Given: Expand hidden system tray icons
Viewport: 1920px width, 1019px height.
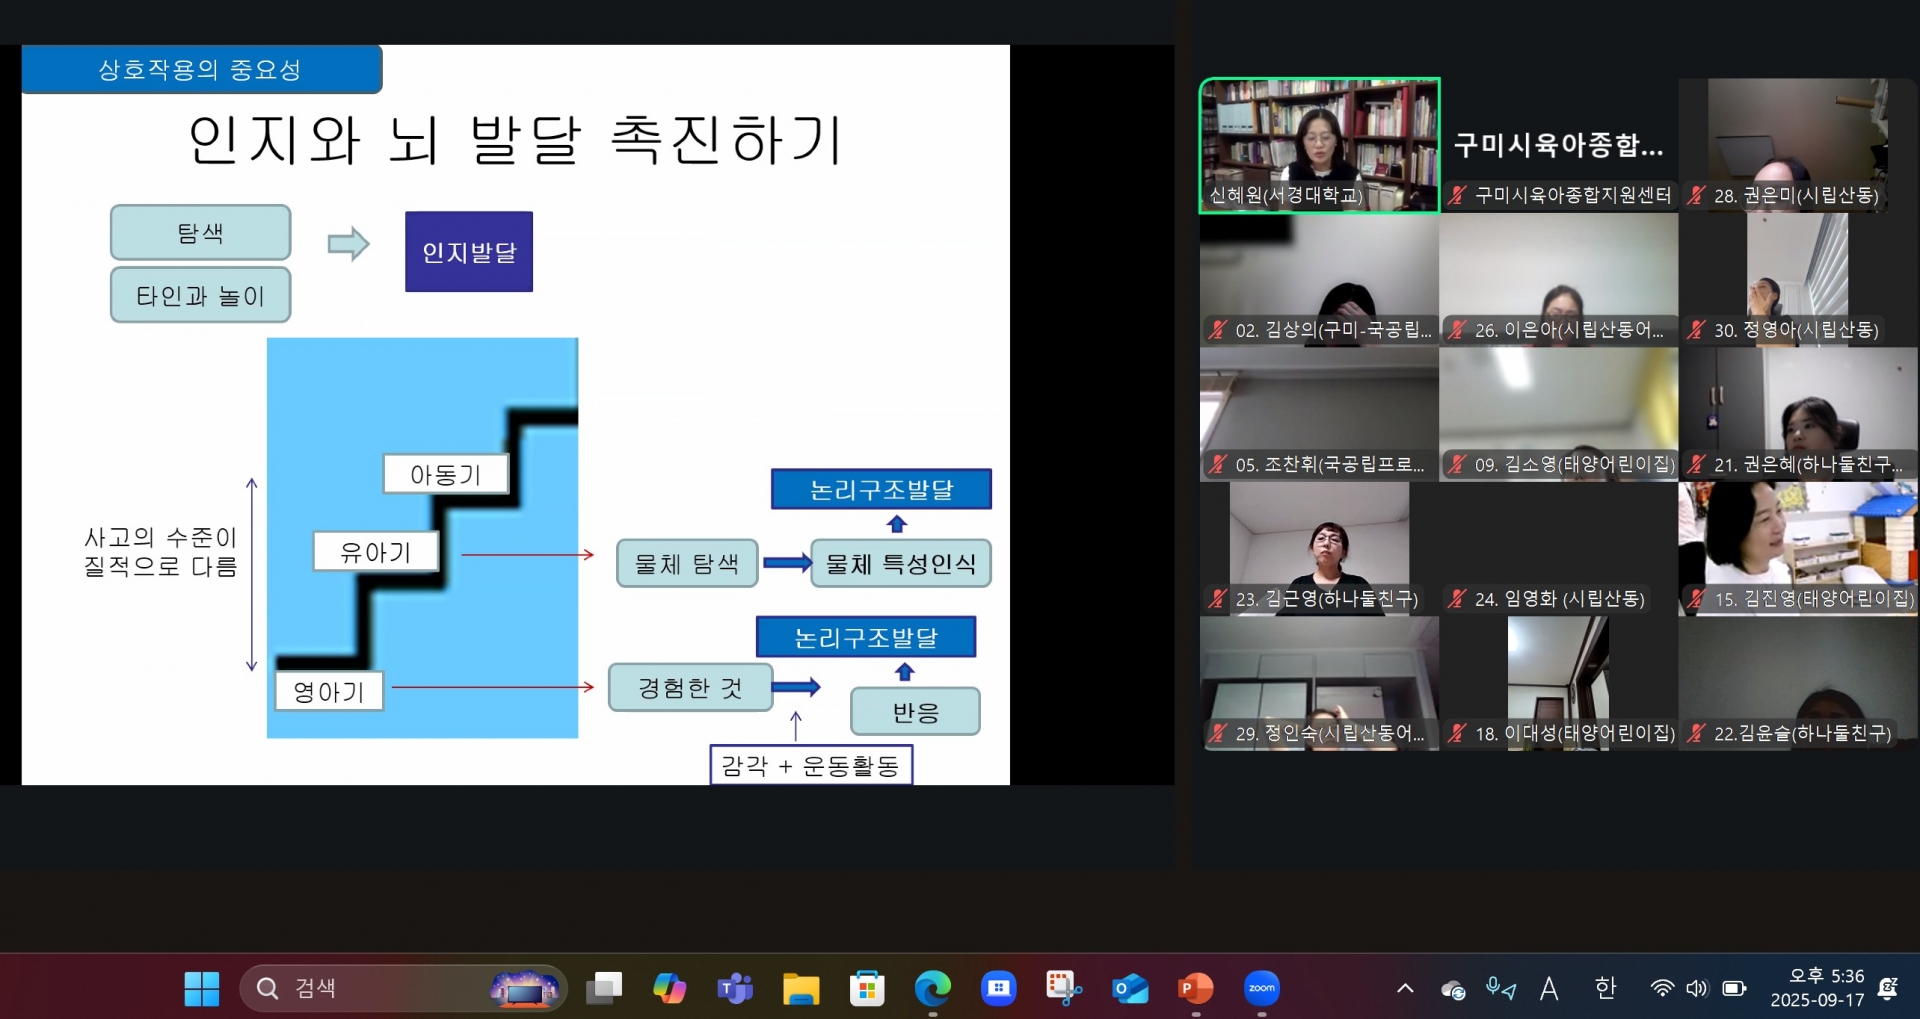Looking at the screenshot, I should [x=1405, y=988].
